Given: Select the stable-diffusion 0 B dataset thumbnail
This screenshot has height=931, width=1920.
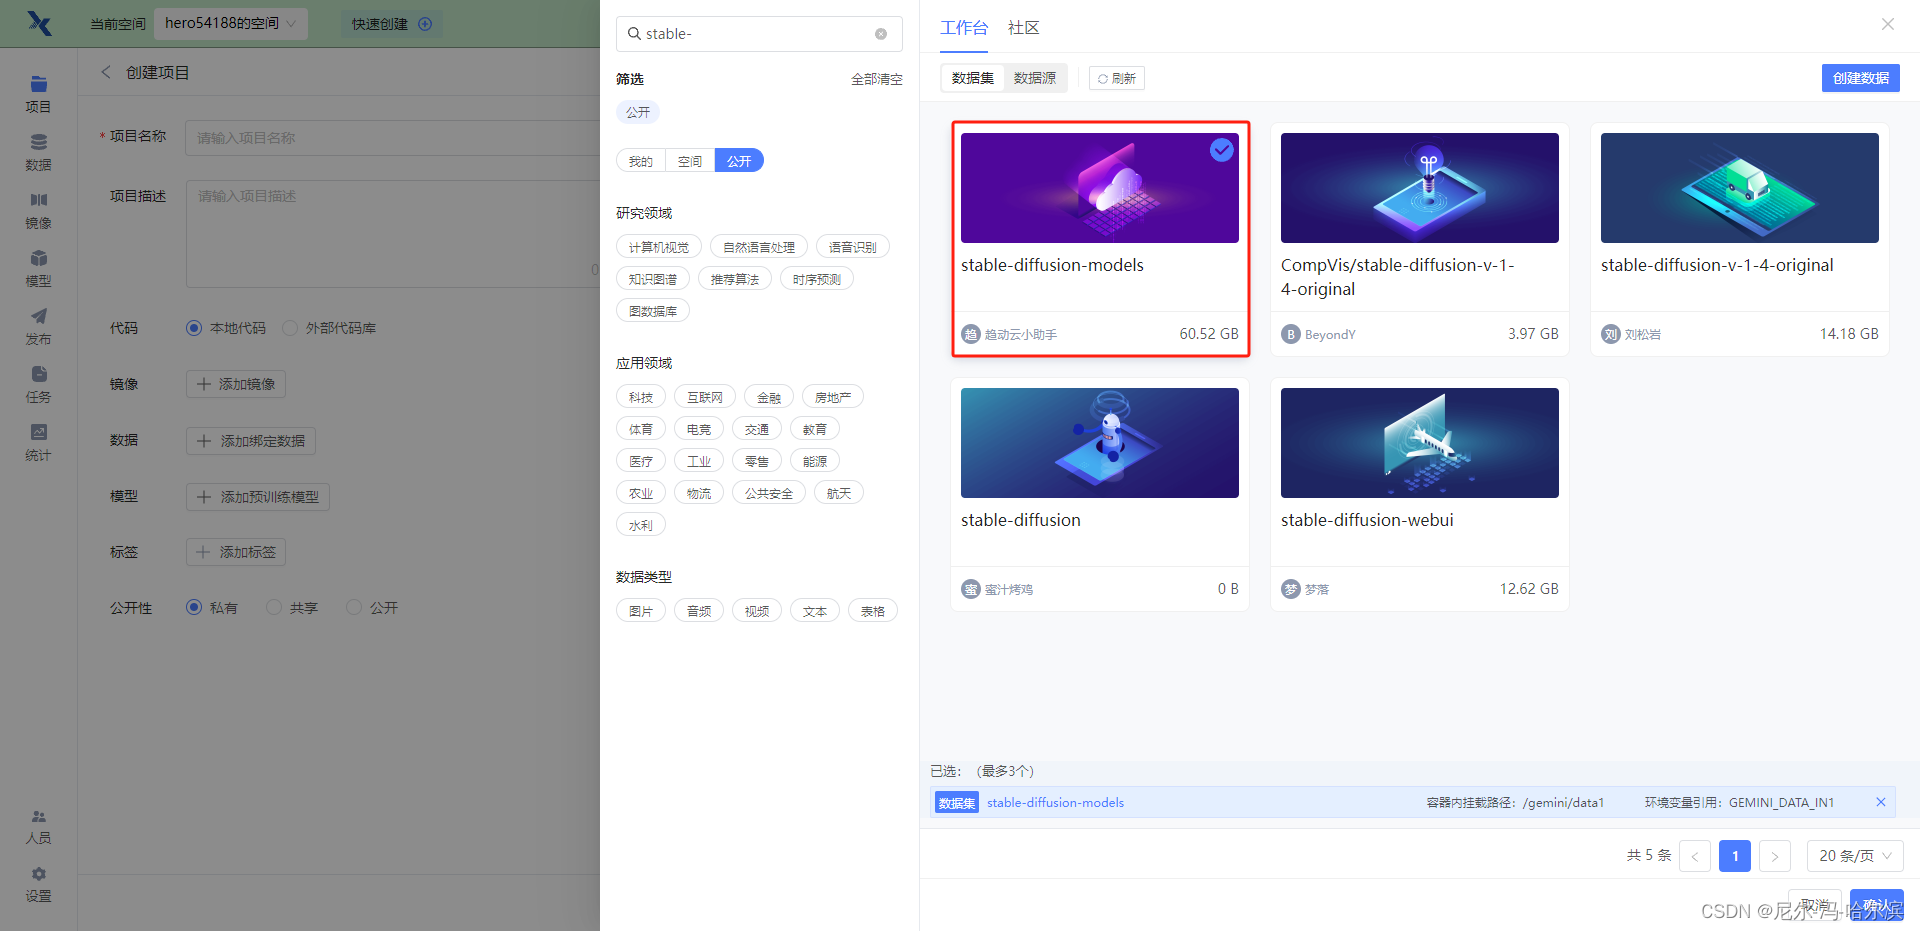Looking at the screenshot, I should 1100,443.
